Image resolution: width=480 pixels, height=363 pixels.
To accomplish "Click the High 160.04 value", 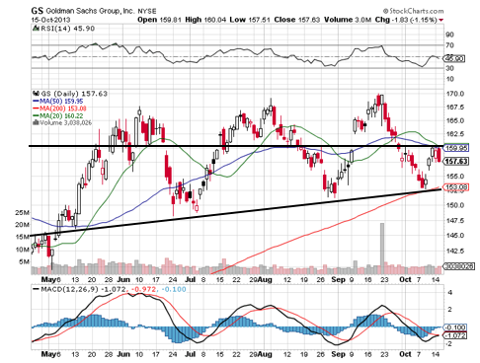I will point(206,20).
